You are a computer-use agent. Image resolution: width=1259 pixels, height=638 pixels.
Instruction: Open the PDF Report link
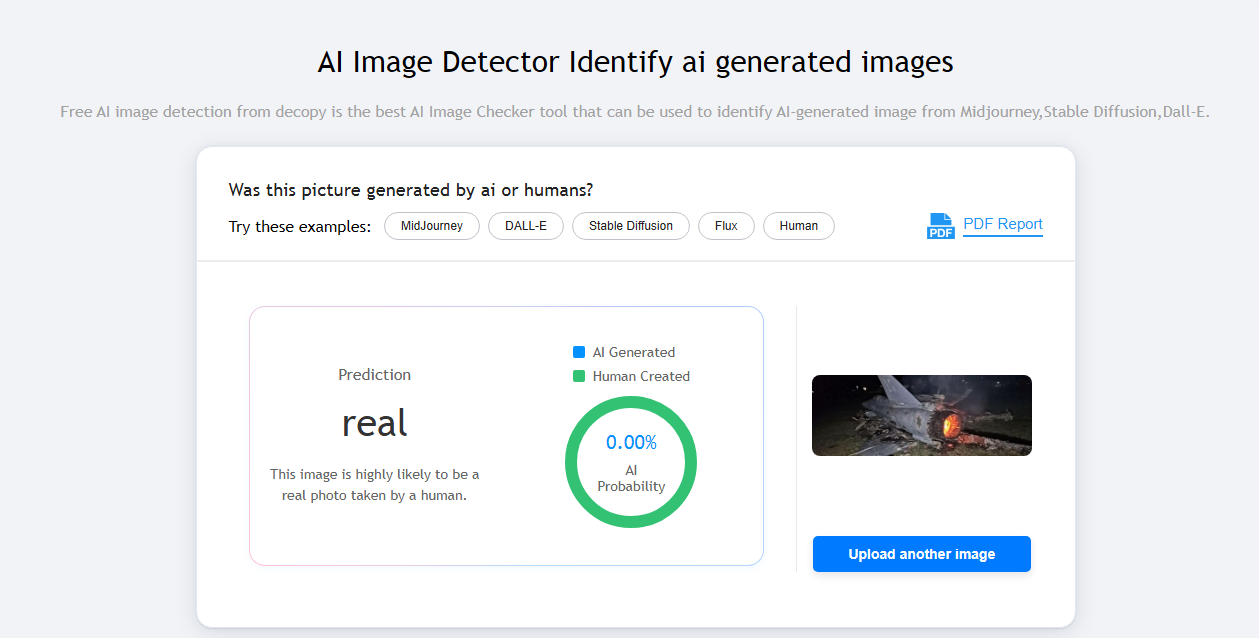pos(1003,224)
